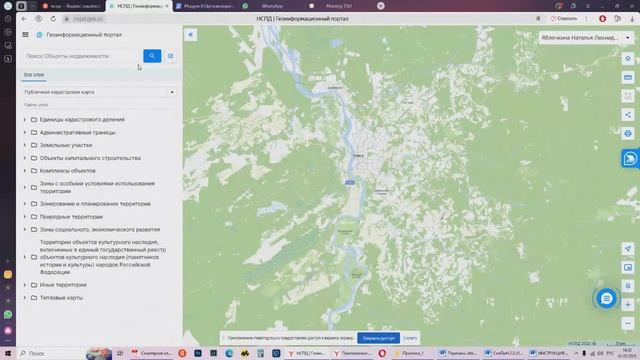Expand the Административные границы folder

[x=25, y=133]
